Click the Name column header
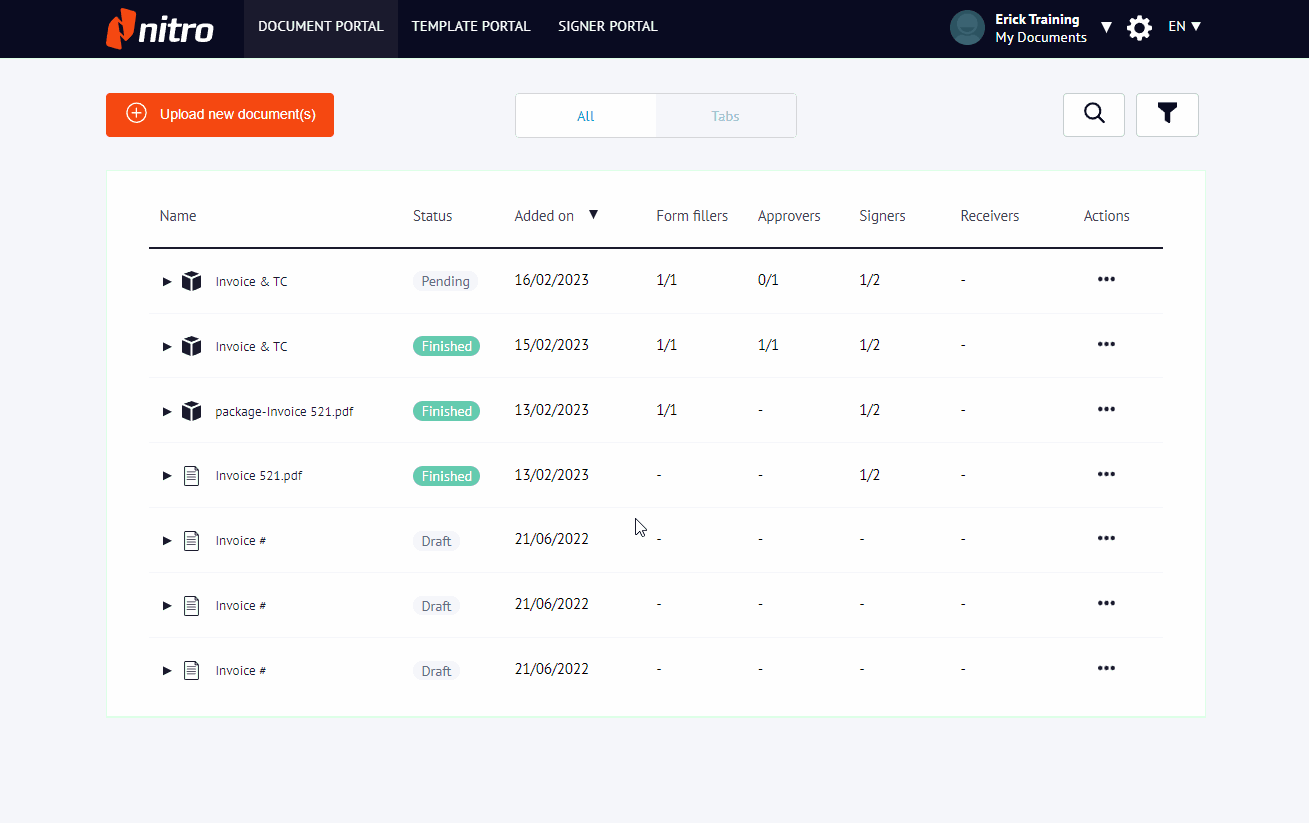 point(178,216)
